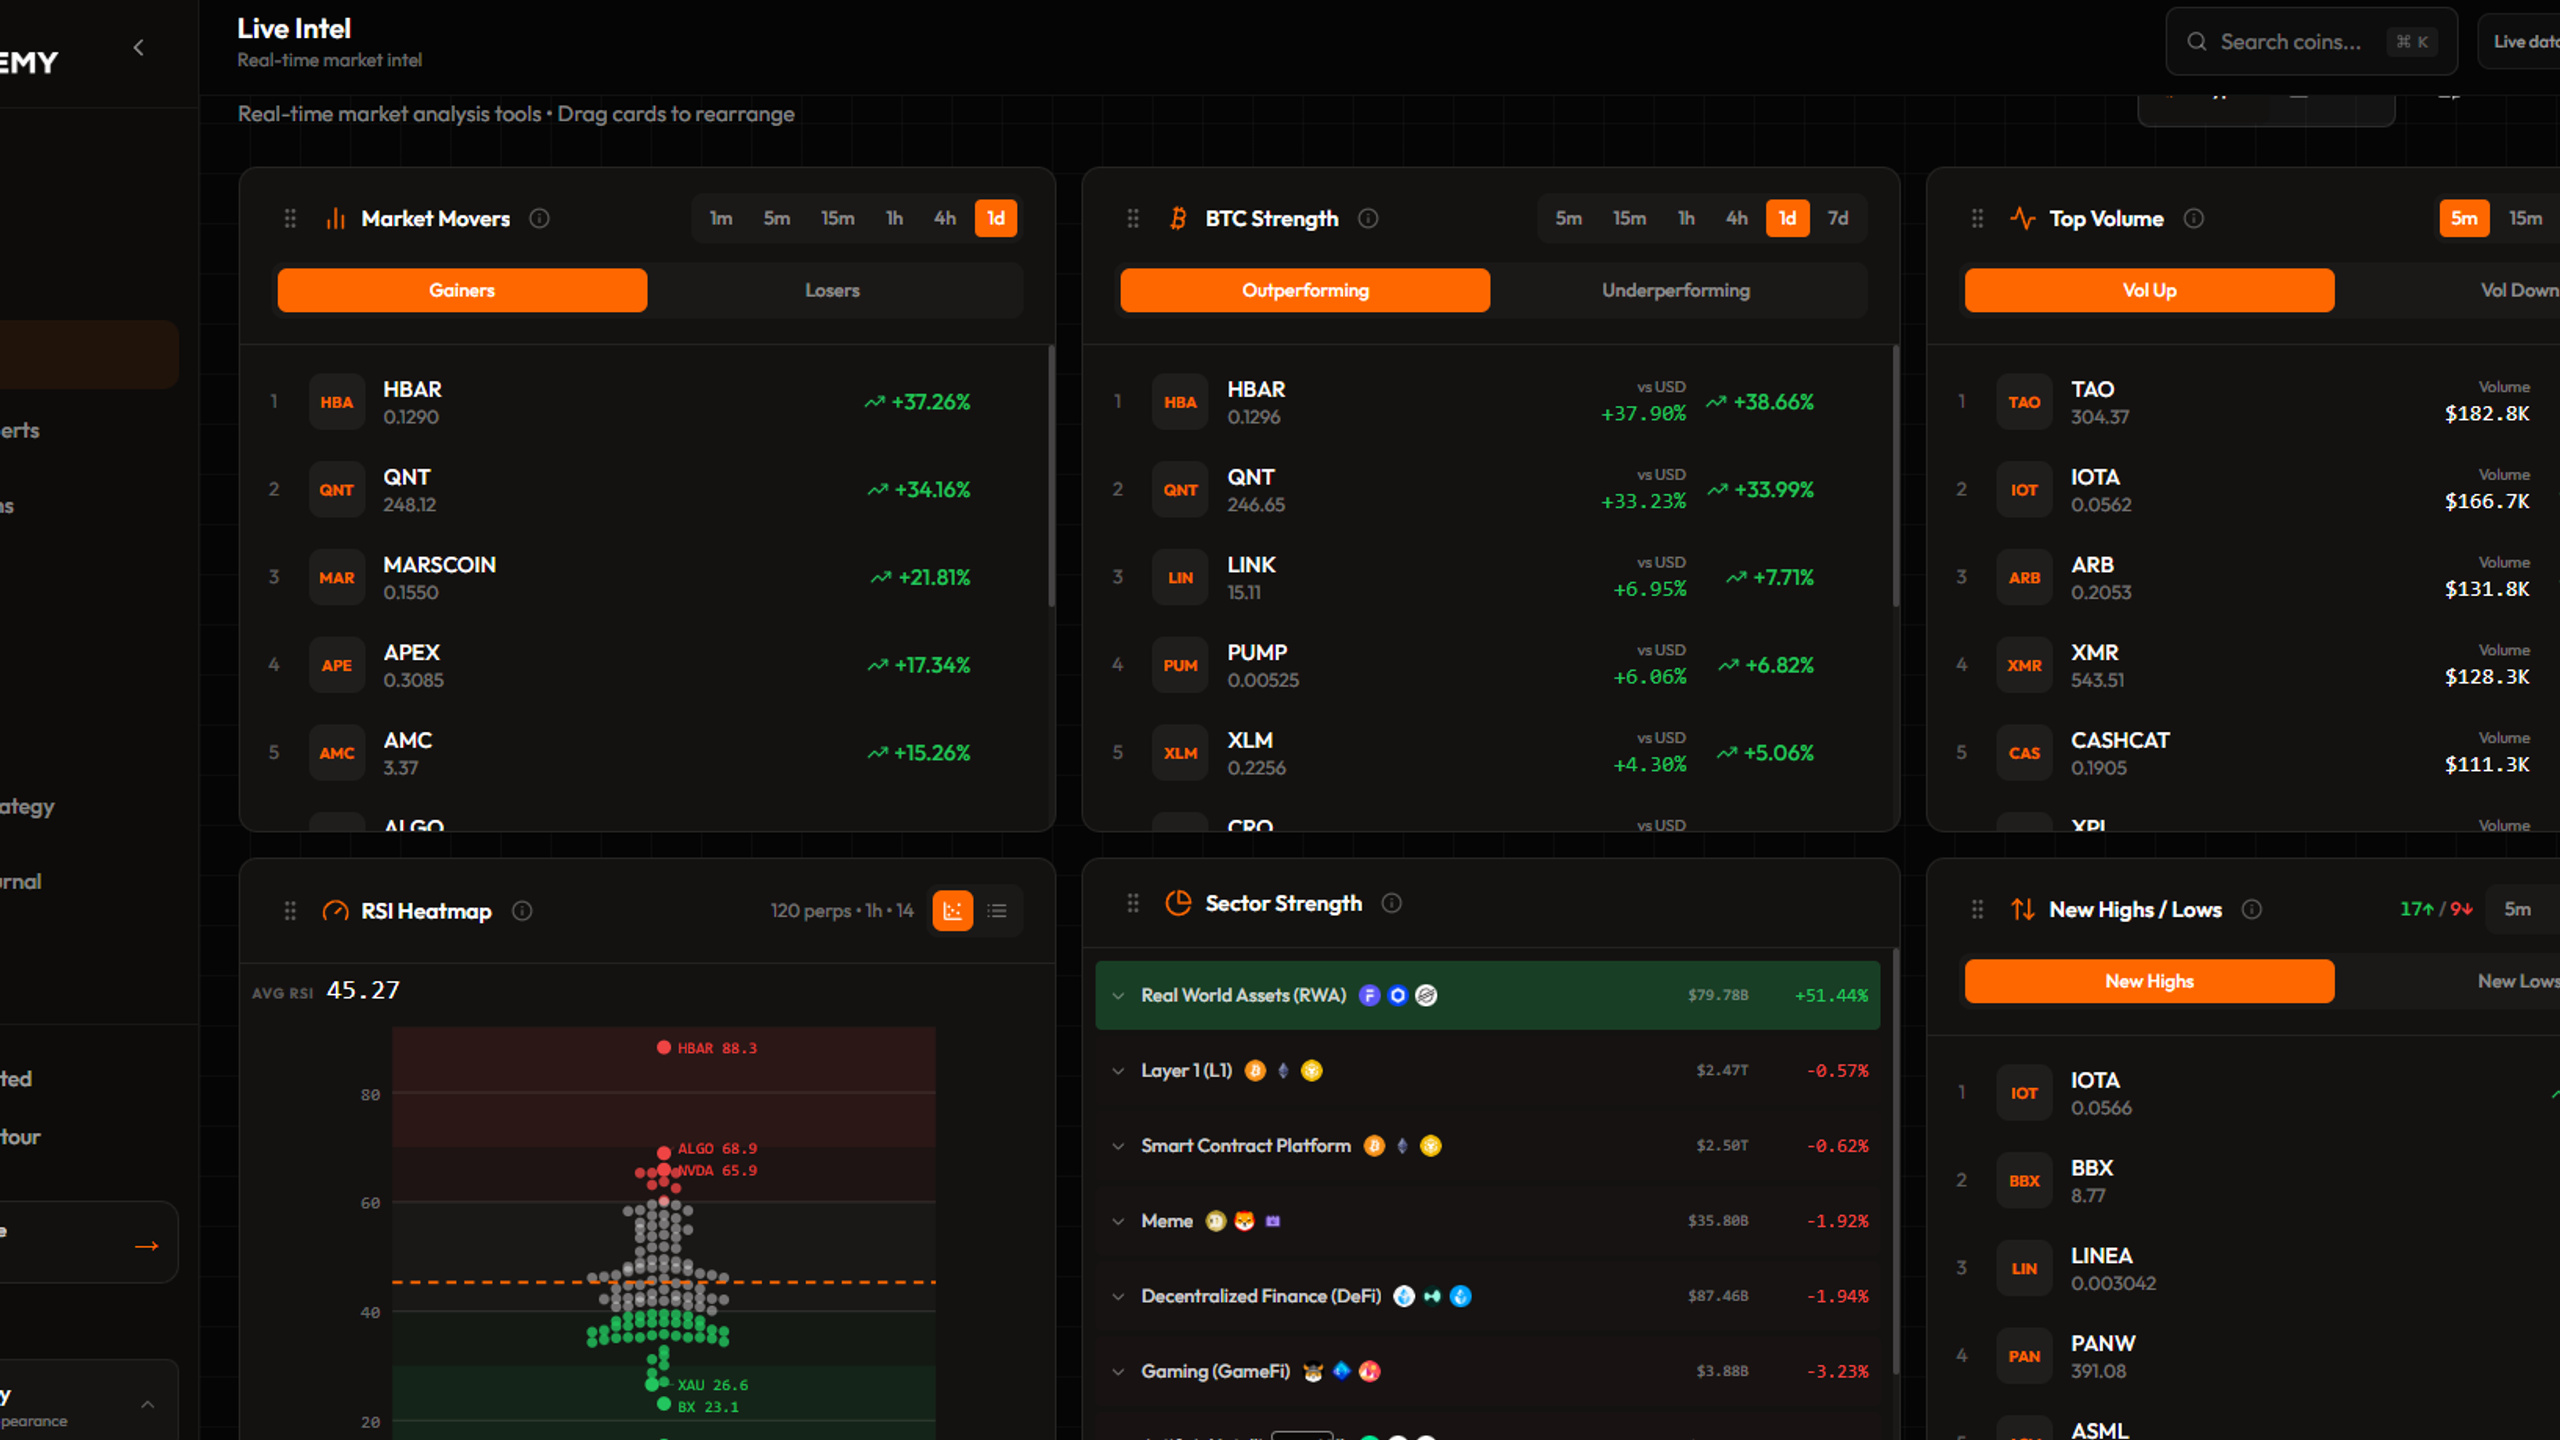Image resolution: width=2560 pixels, height=1440 pixels.
Task: Click the Market Movers info icon
Action: click(539, 218)
